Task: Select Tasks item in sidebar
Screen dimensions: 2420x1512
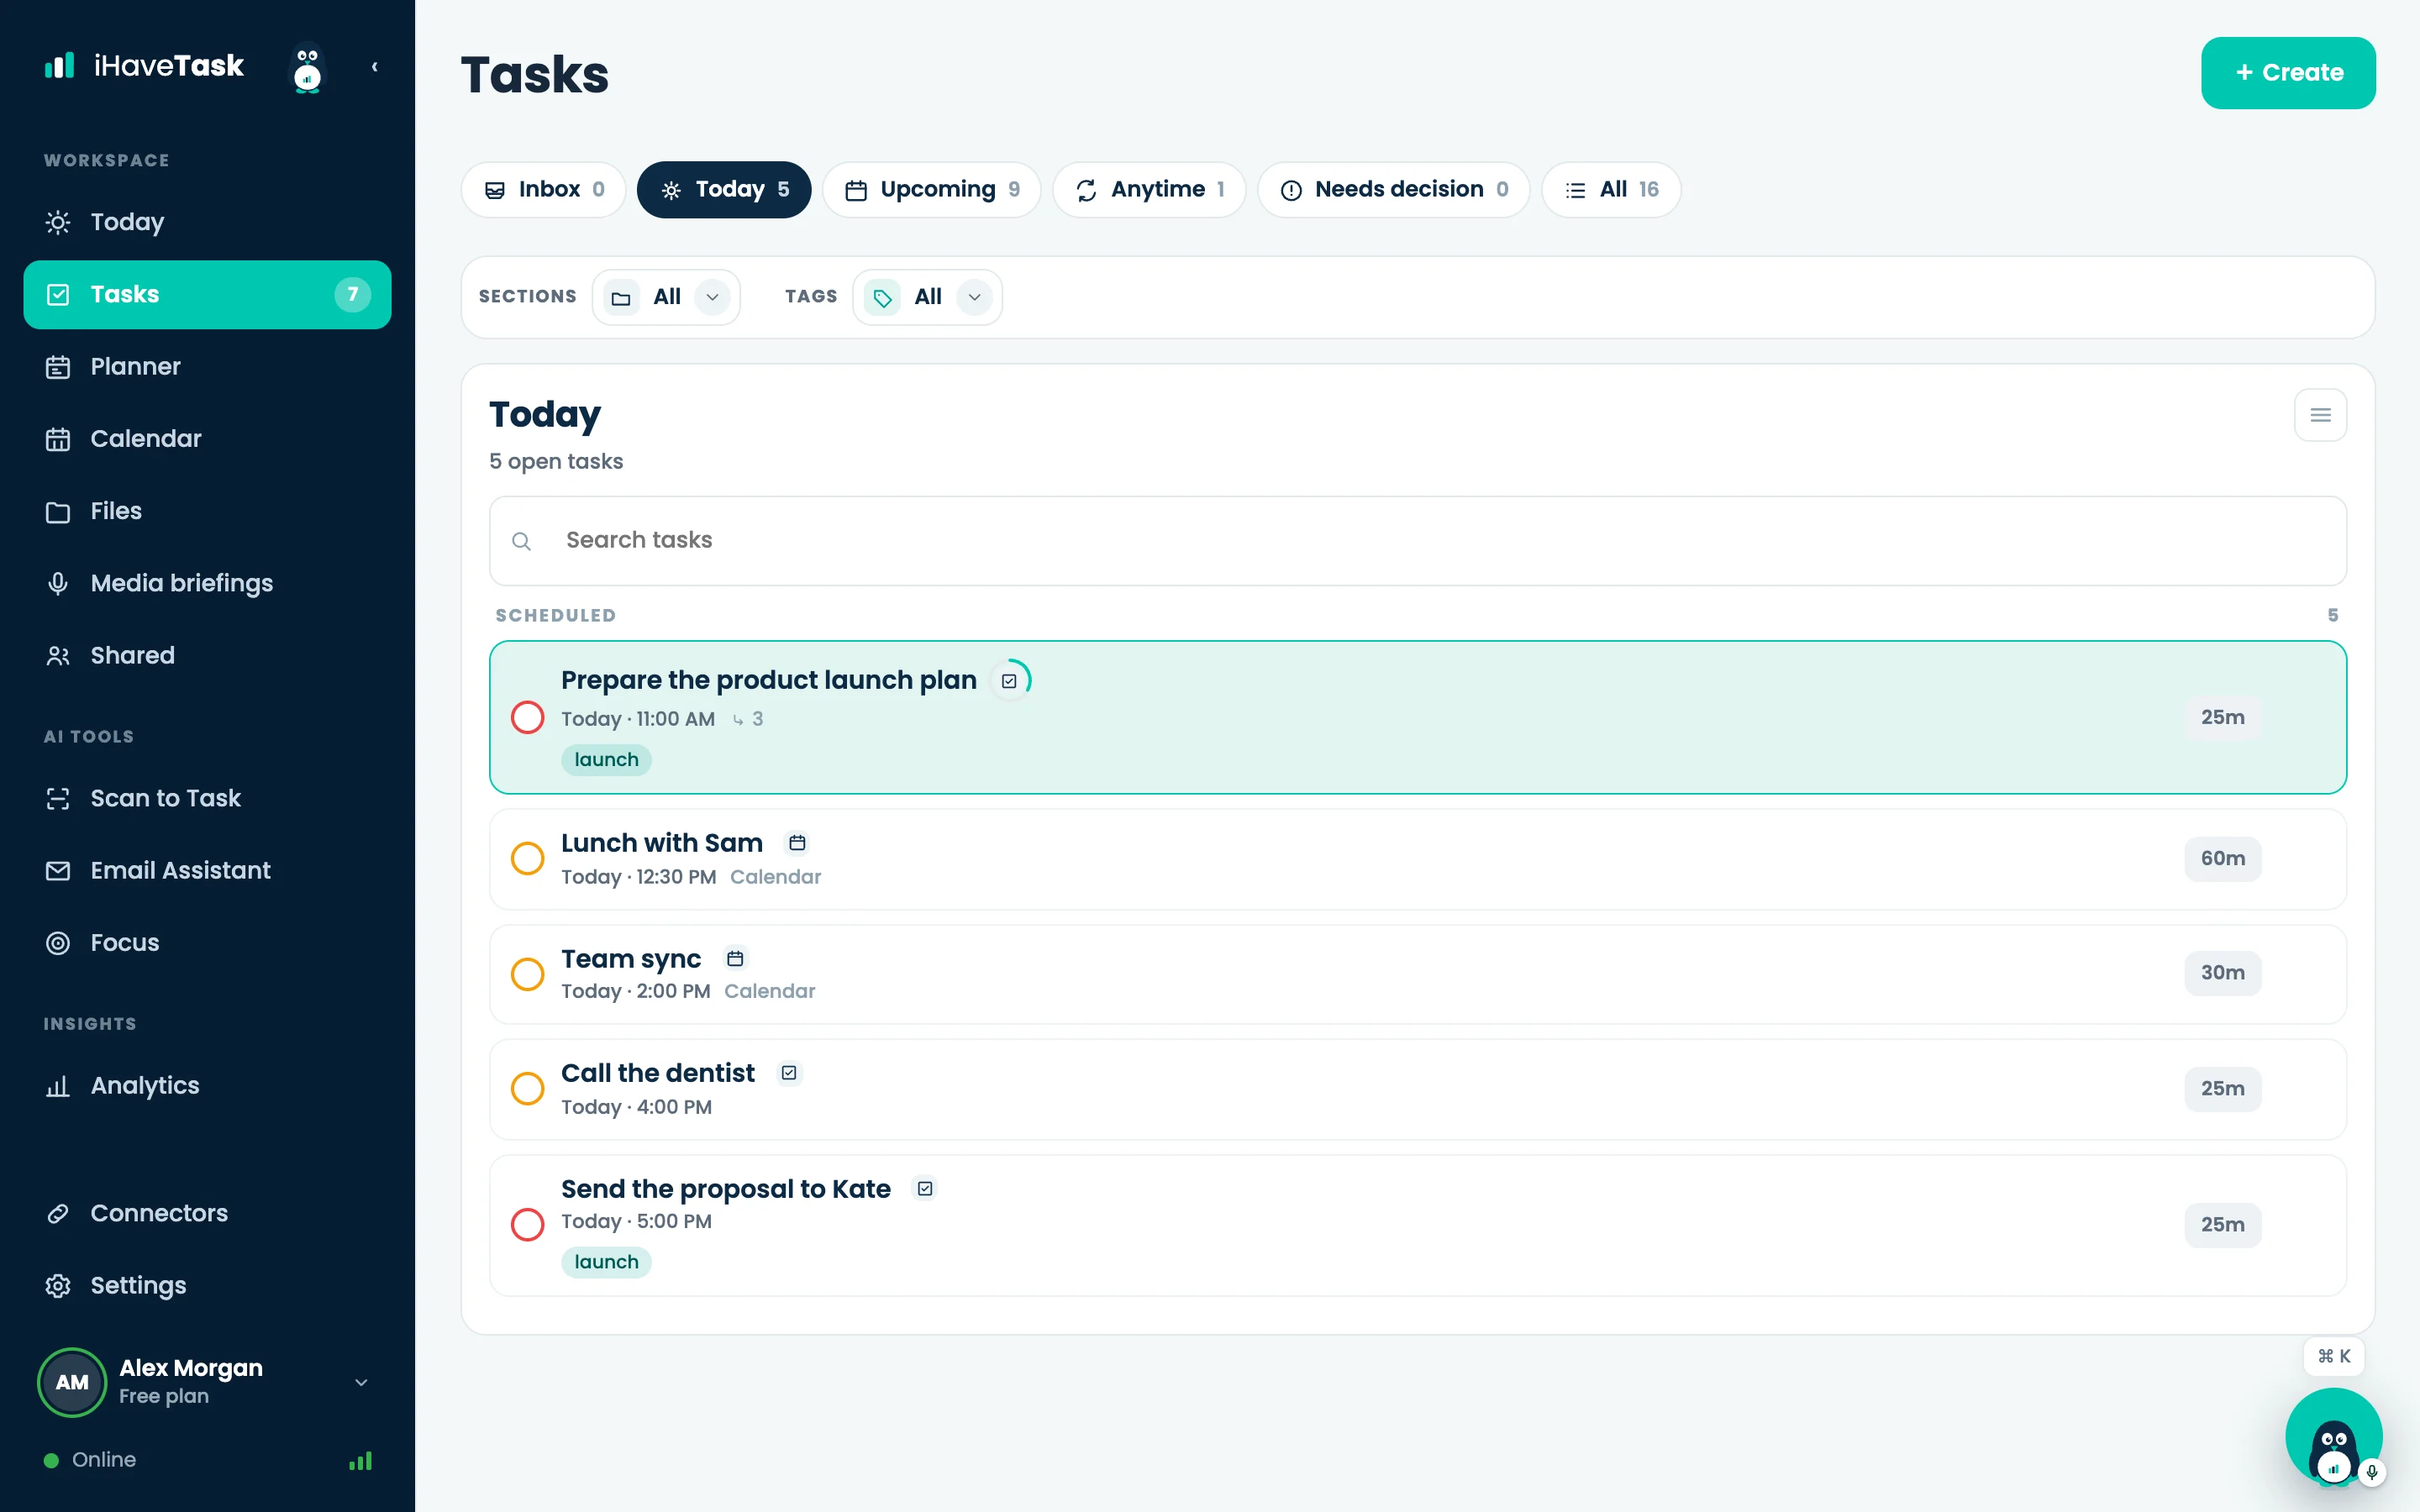Action: pyautogui.click(x=207, y=294)
